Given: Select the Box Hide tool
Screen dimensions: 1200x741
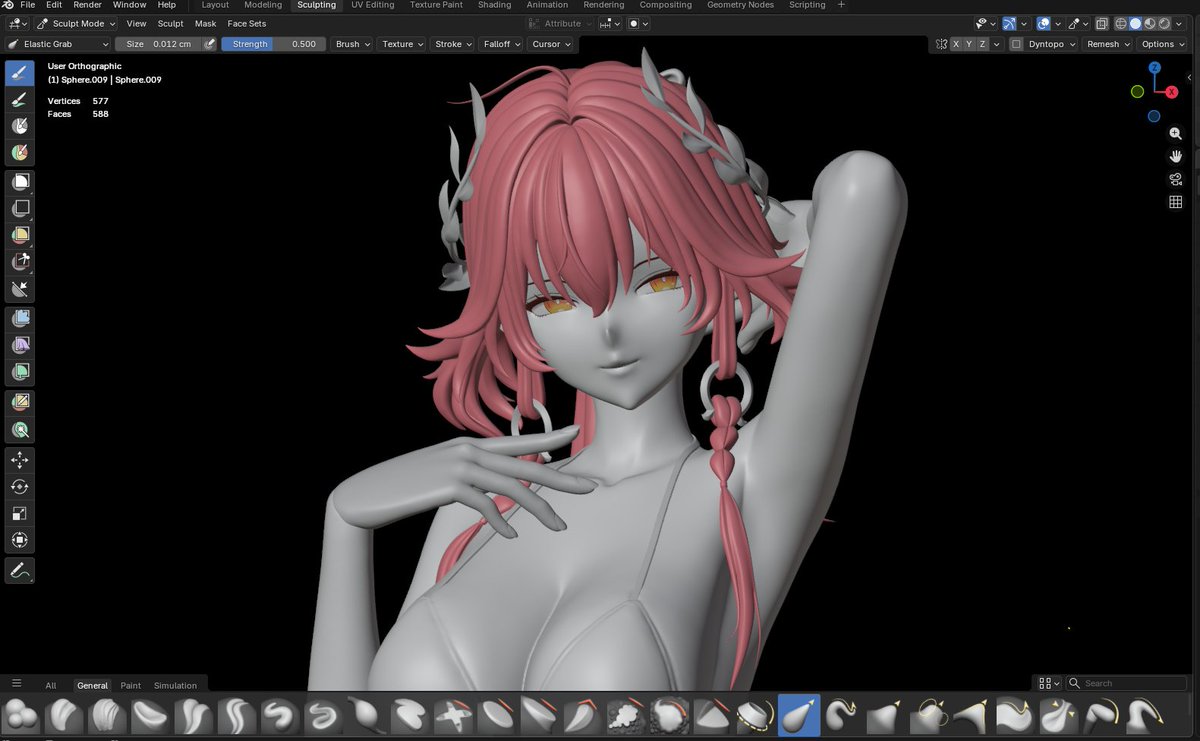Looking at the screenshot, I should 20,209.
